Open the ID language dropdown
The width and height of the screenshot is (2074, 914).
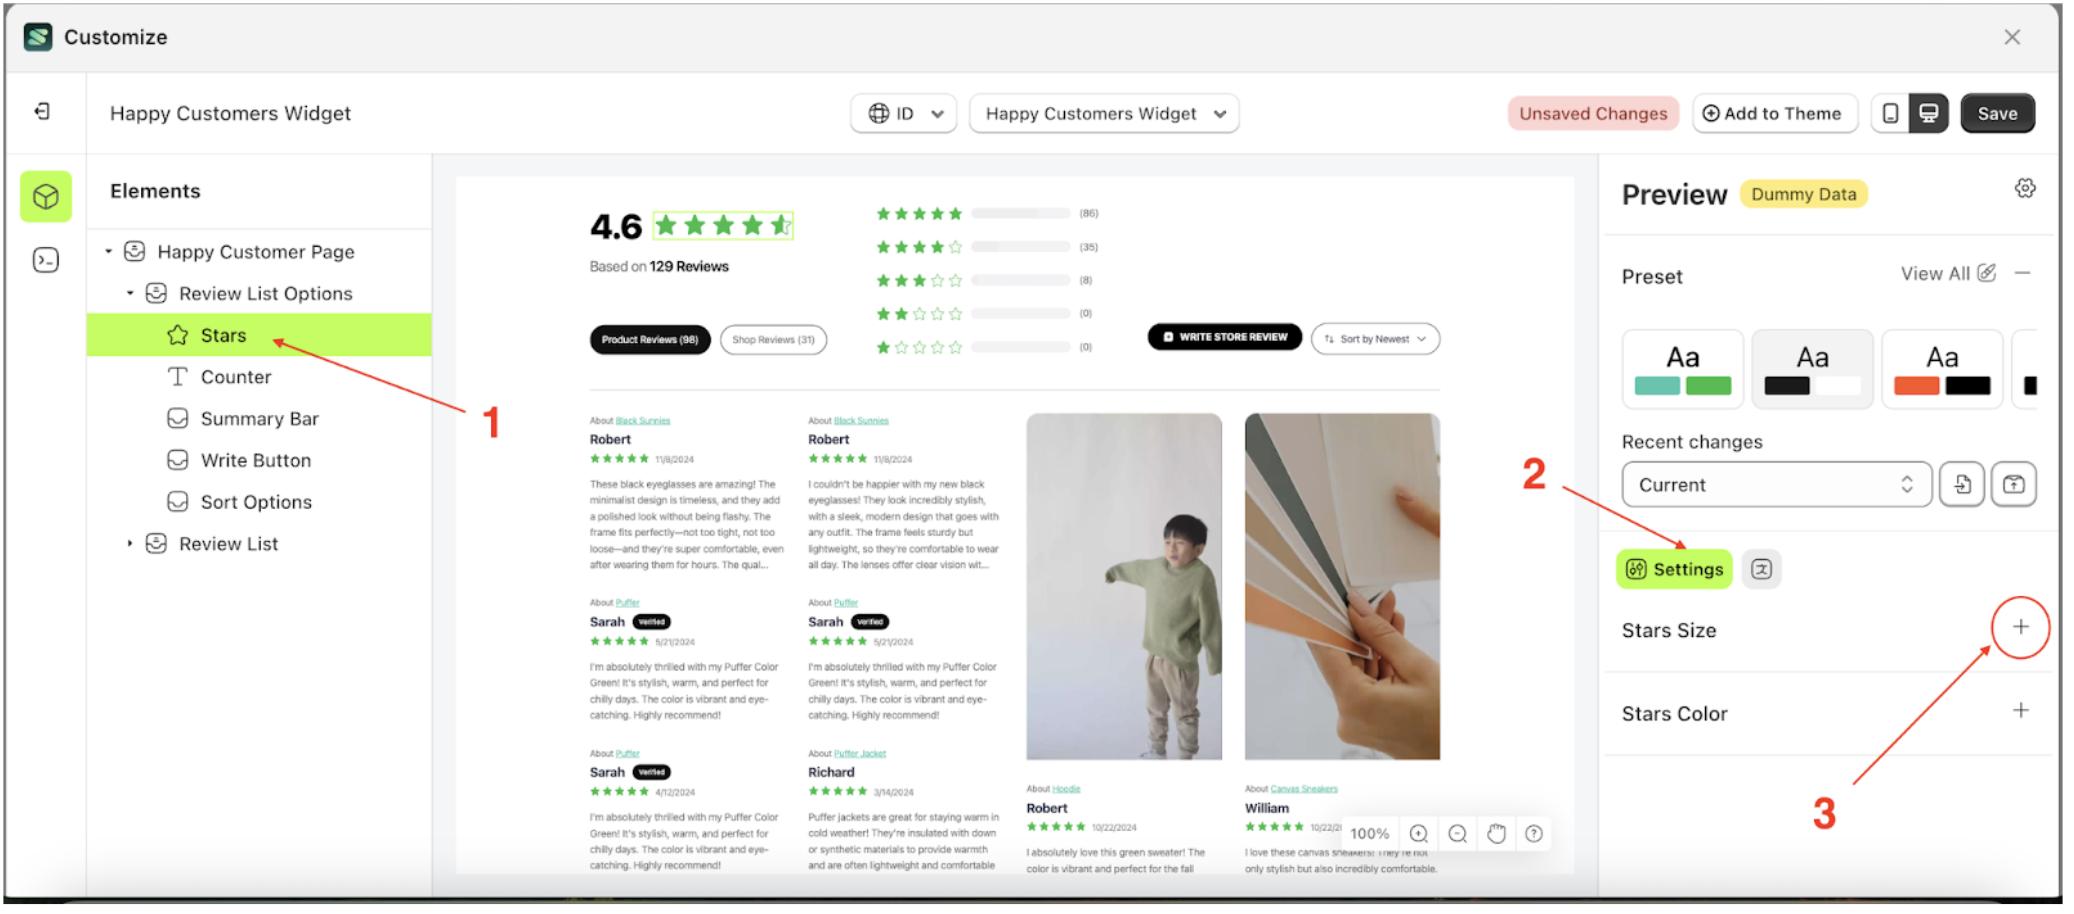(904, 113)
